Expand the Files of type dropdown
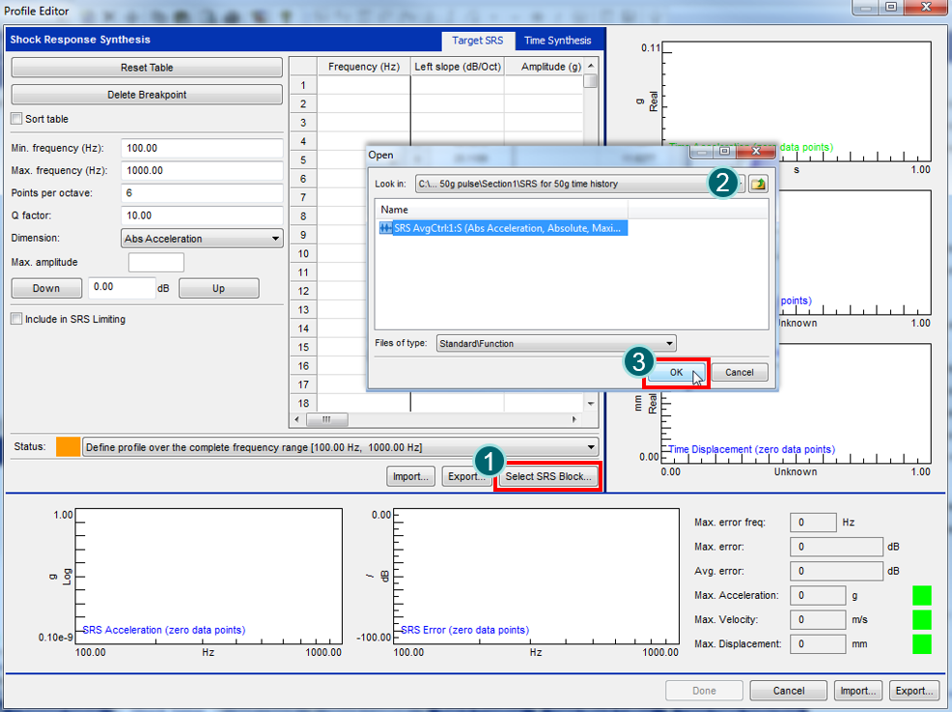This screenshot has height=712, width=952. (x=556, y=343)
